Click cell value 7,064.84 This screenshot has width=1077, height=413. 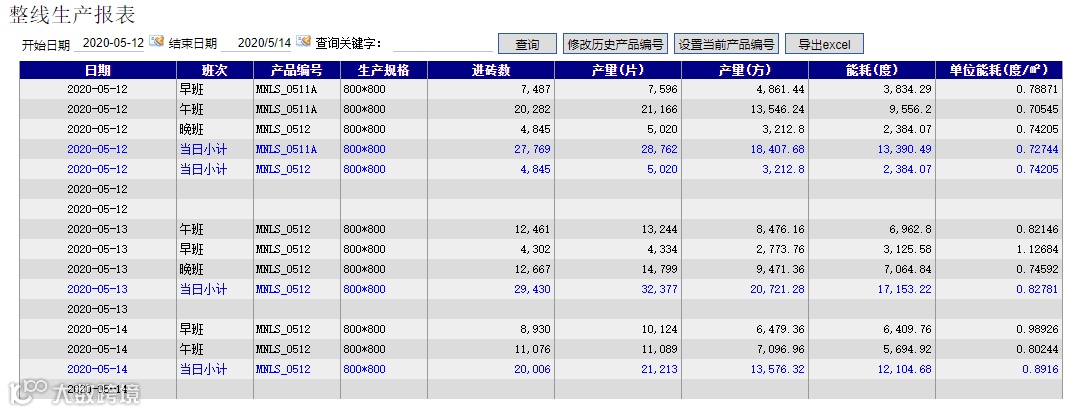tap(905, 269)
